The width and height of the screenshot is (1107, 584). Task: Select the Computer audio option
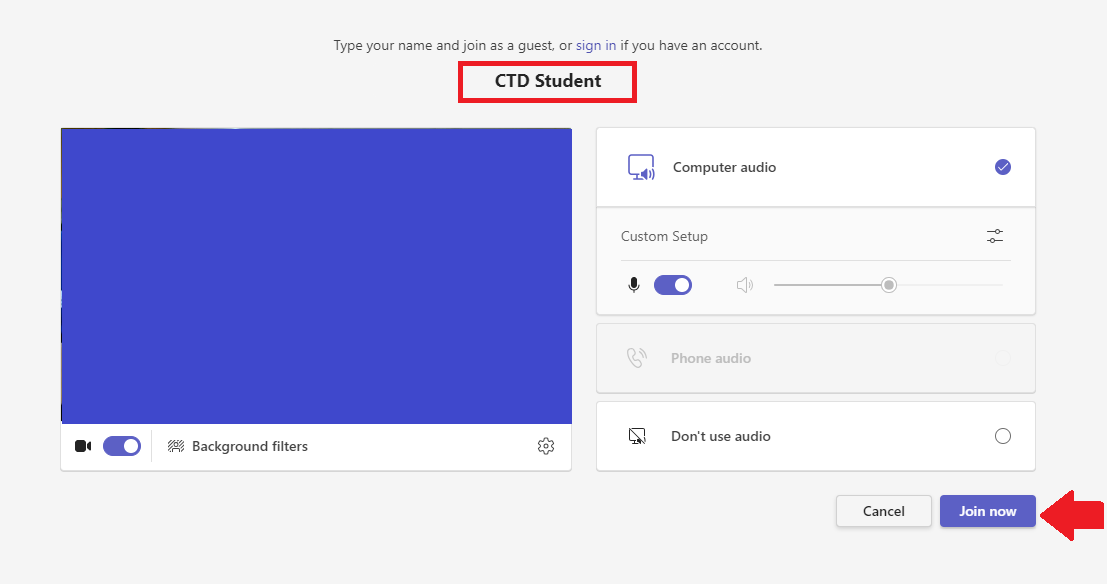point(815,167)
